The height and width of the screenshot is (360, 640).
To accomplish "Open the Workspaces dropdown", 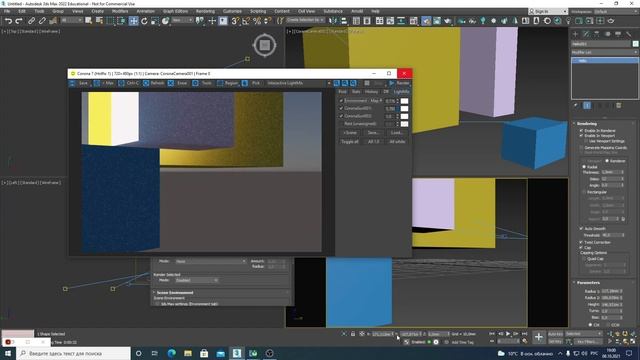I will [617, 11].
